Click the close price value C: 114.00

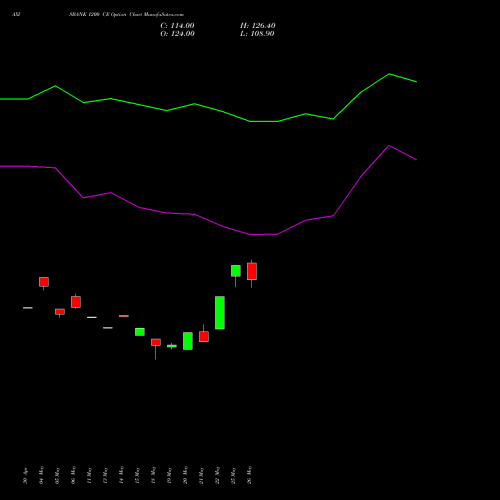(x=177, y=26)
